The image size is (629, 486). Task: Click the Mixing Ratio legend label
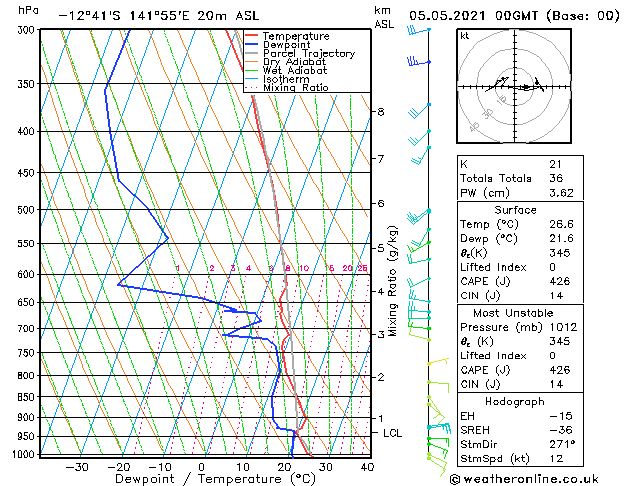(296, 87)
